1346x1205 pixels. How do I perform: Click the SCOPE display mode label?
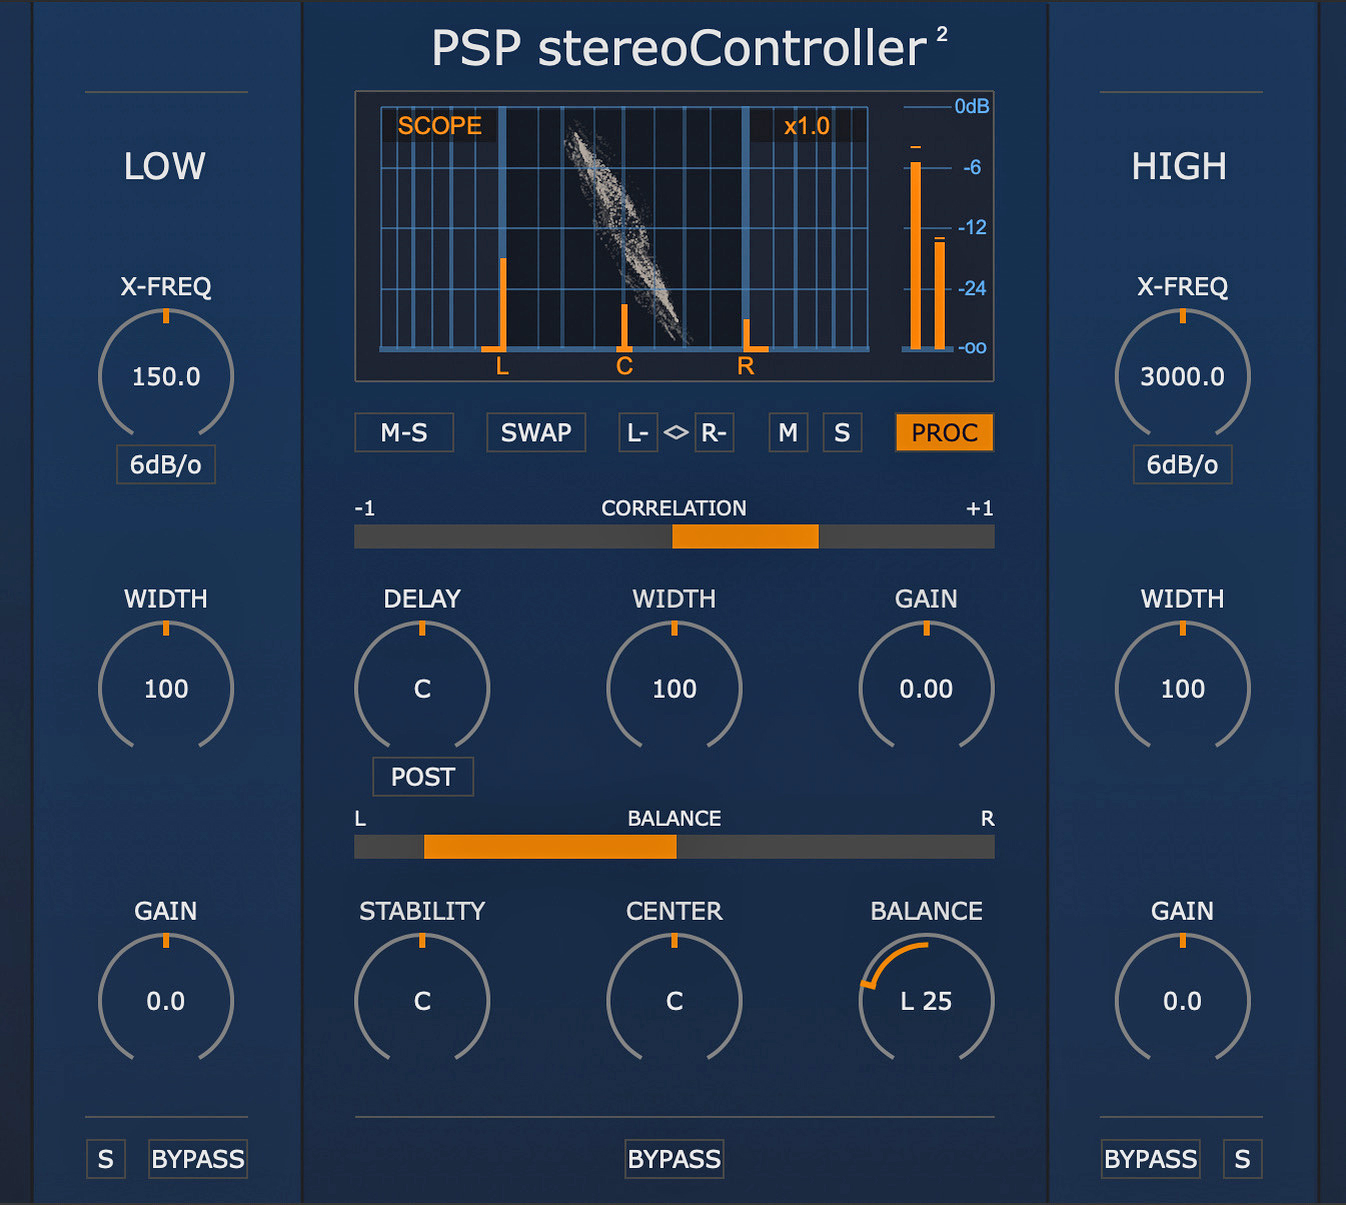pos(439,125)
